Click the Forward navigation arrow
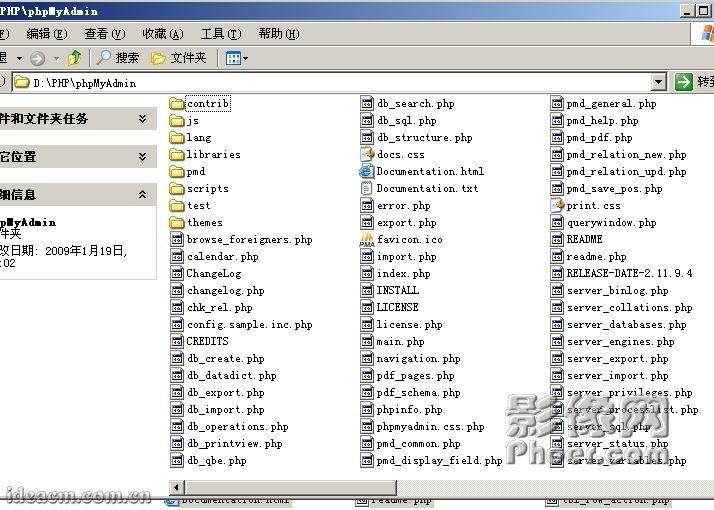Screen dimensions: 714x510 [38, 58]
